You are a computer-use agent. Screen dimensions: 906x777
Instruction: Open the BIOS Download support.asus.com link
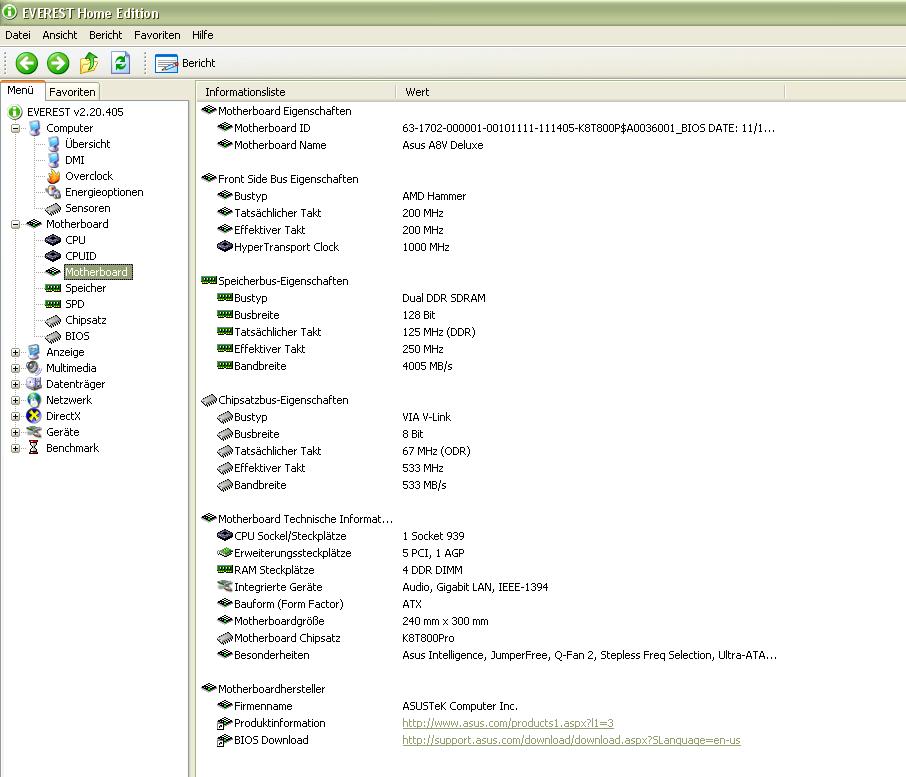tap(571, 740)
